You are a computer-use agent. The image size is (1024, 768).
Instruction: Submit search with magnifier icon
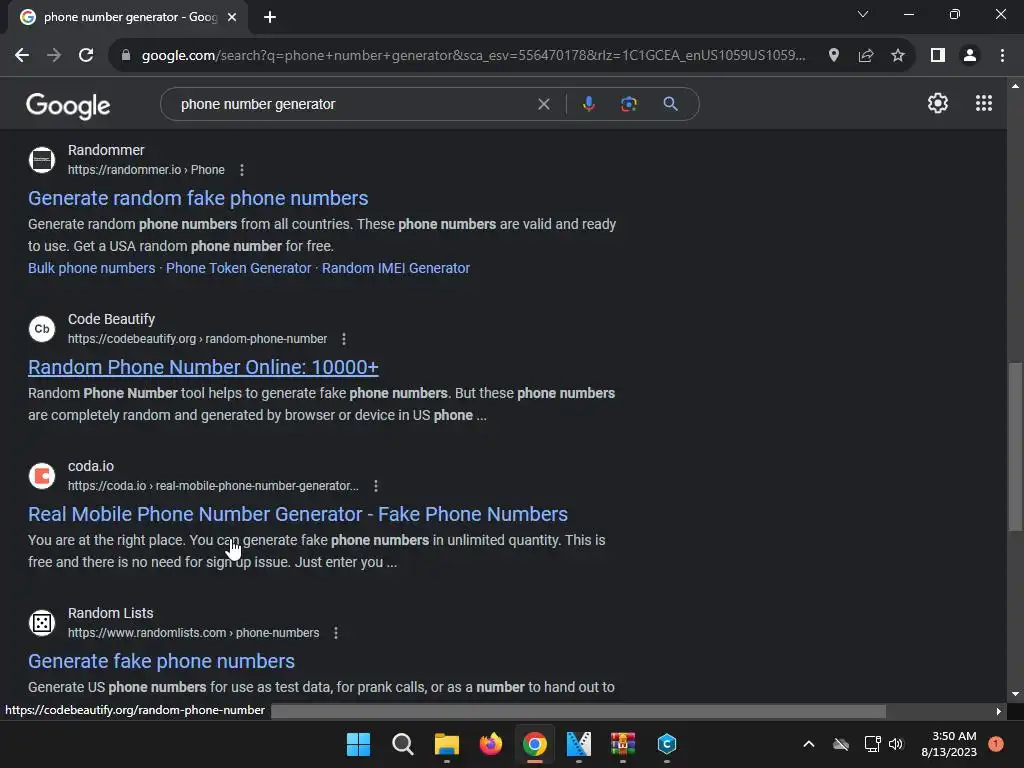coord(670,104)
